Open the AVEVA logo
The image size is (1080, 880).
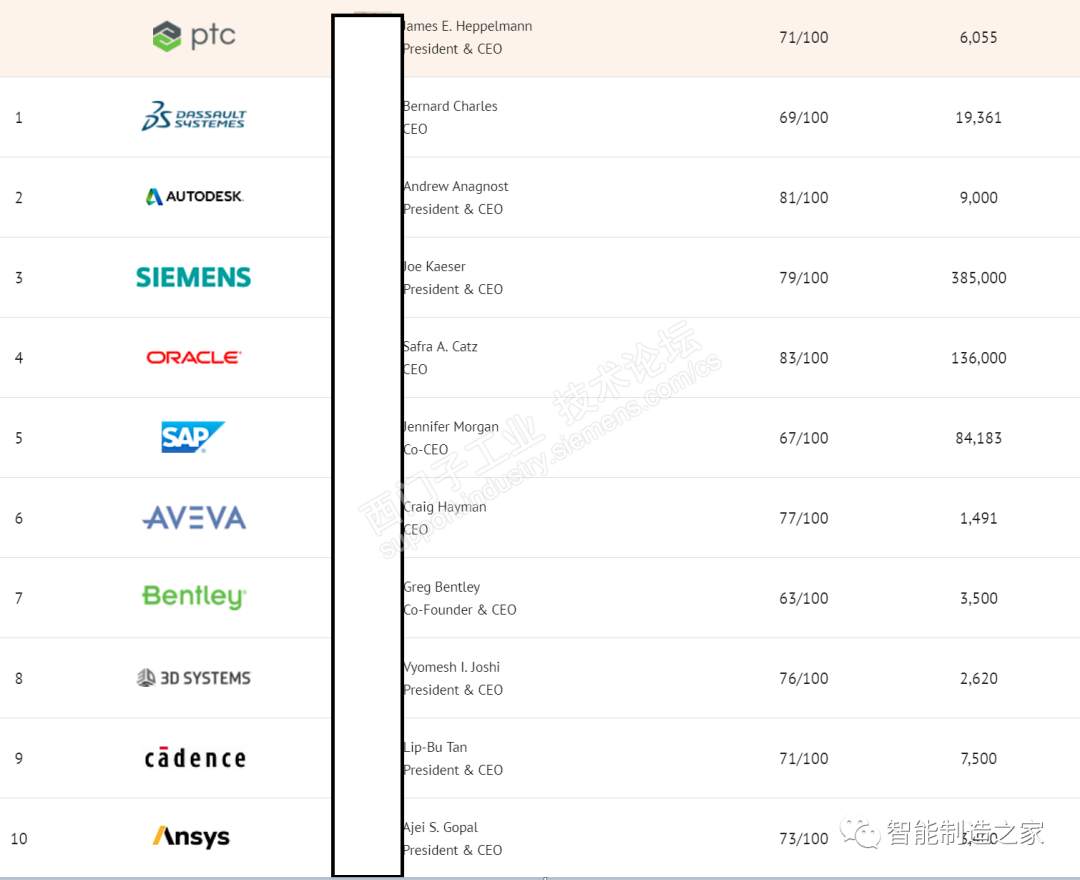tap(194, 518)
